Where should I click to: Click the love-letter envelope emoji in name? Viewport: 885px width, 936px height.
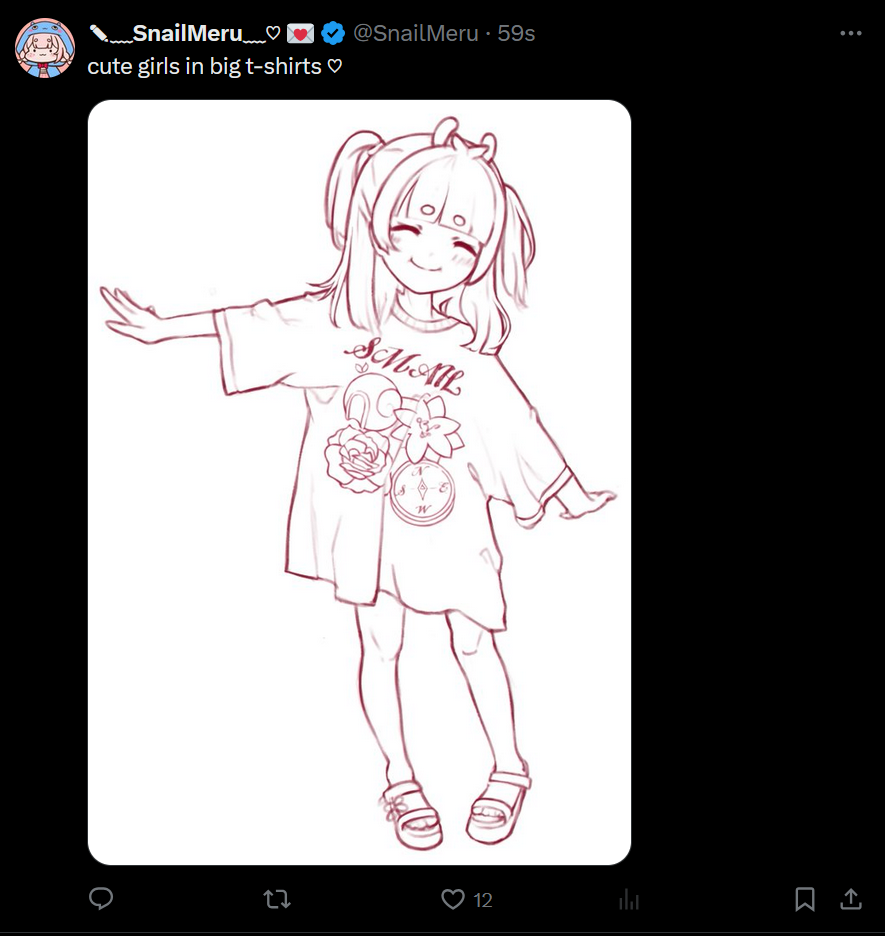(x=300, y=33)
